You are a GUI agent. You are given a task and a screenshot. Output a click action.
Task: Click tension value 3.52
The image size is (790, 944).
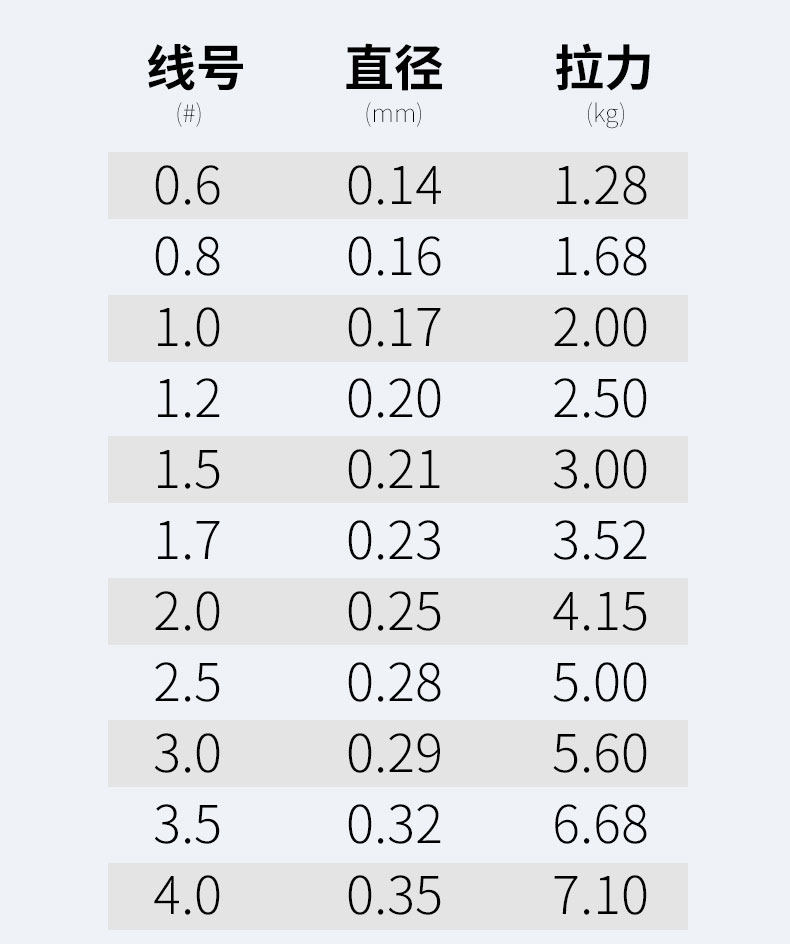(x=600, y=541)
